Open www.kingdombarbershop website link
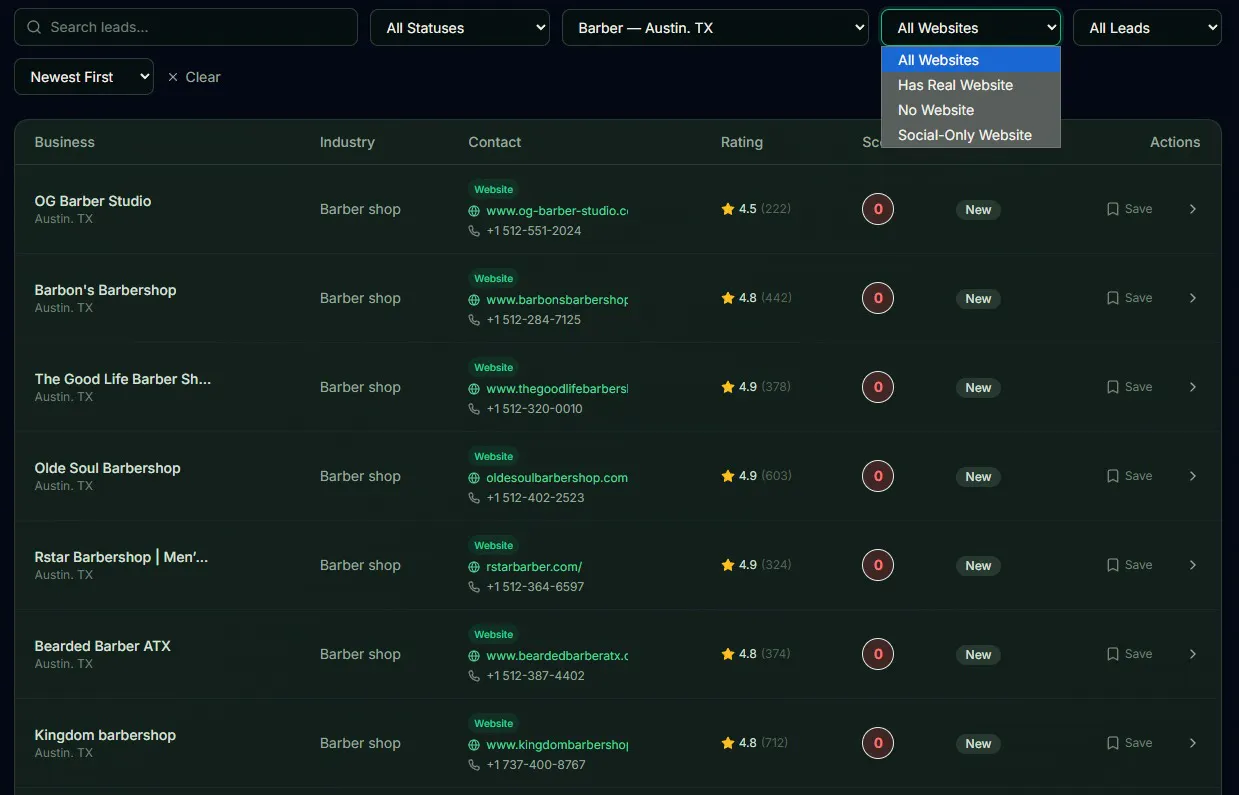Image resolution: width=1239 pixels, height=795 pixels. [557, 745]
